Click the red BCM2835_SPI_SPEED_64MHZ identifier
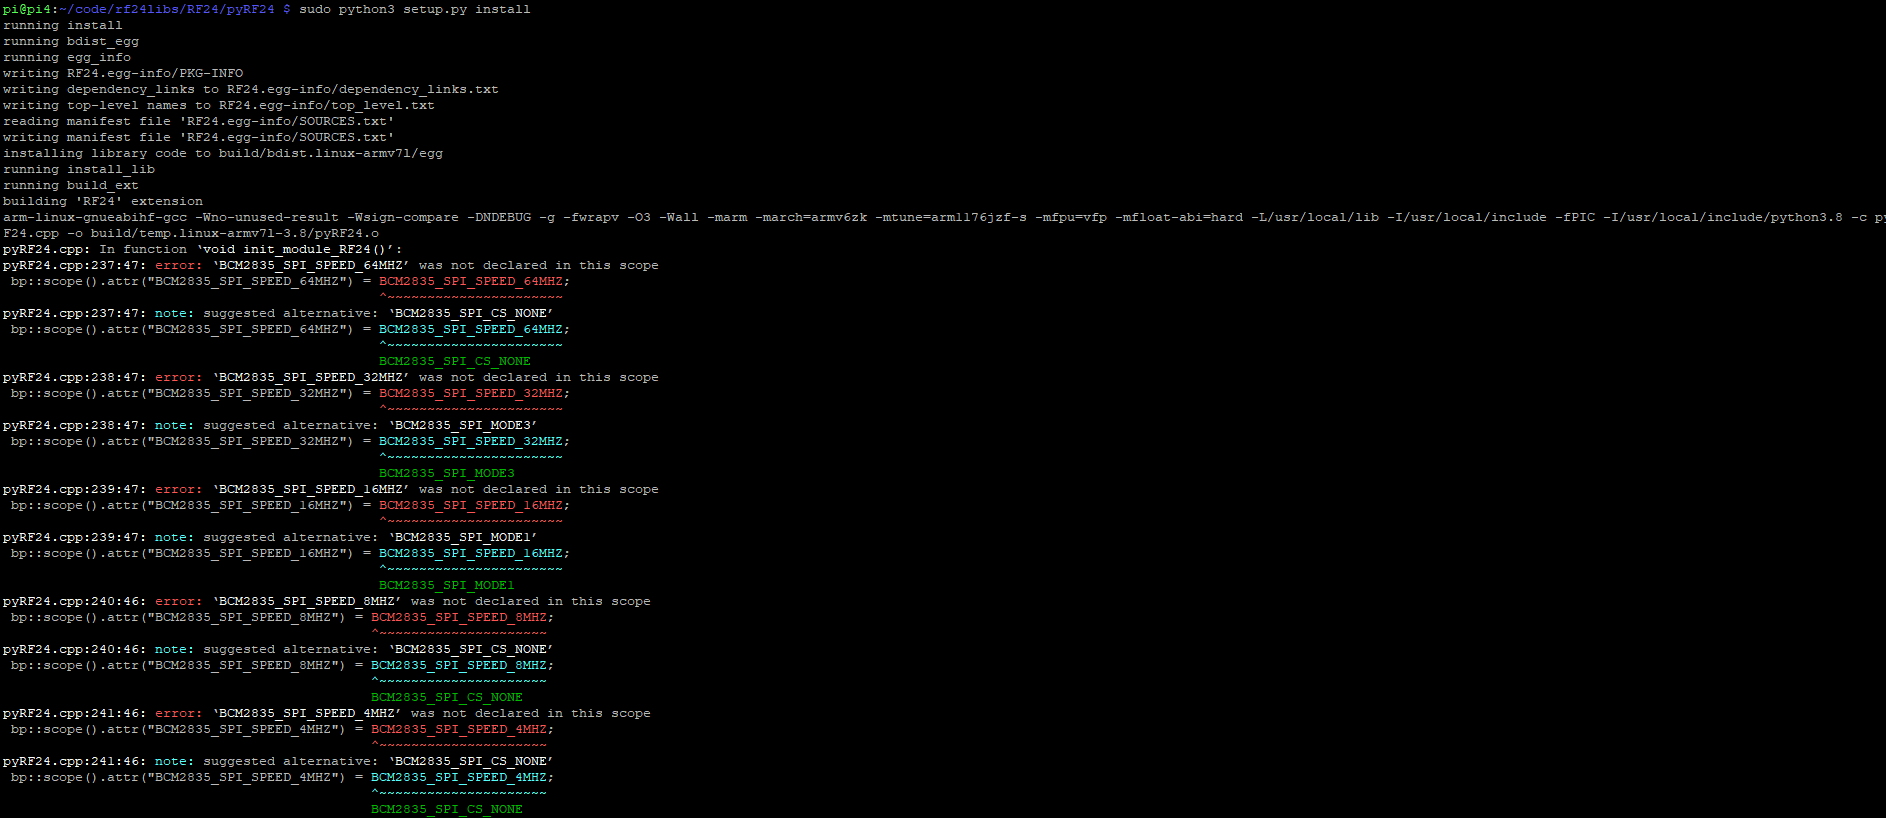The image size is (1886, 818). coord(471,281)
